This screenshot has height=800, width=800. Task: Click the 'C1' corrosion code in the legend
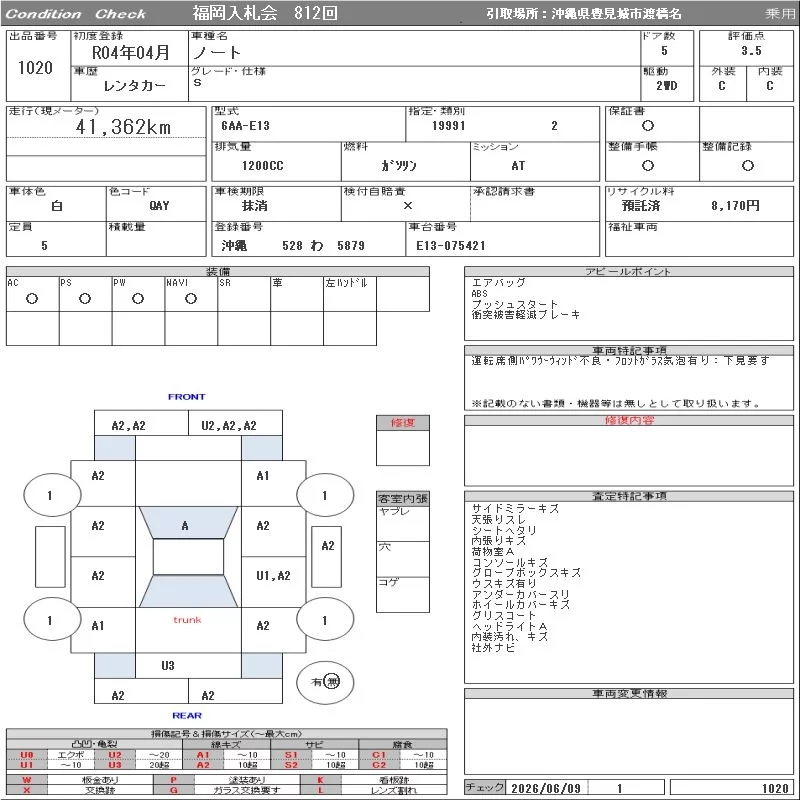coord(379,755)
